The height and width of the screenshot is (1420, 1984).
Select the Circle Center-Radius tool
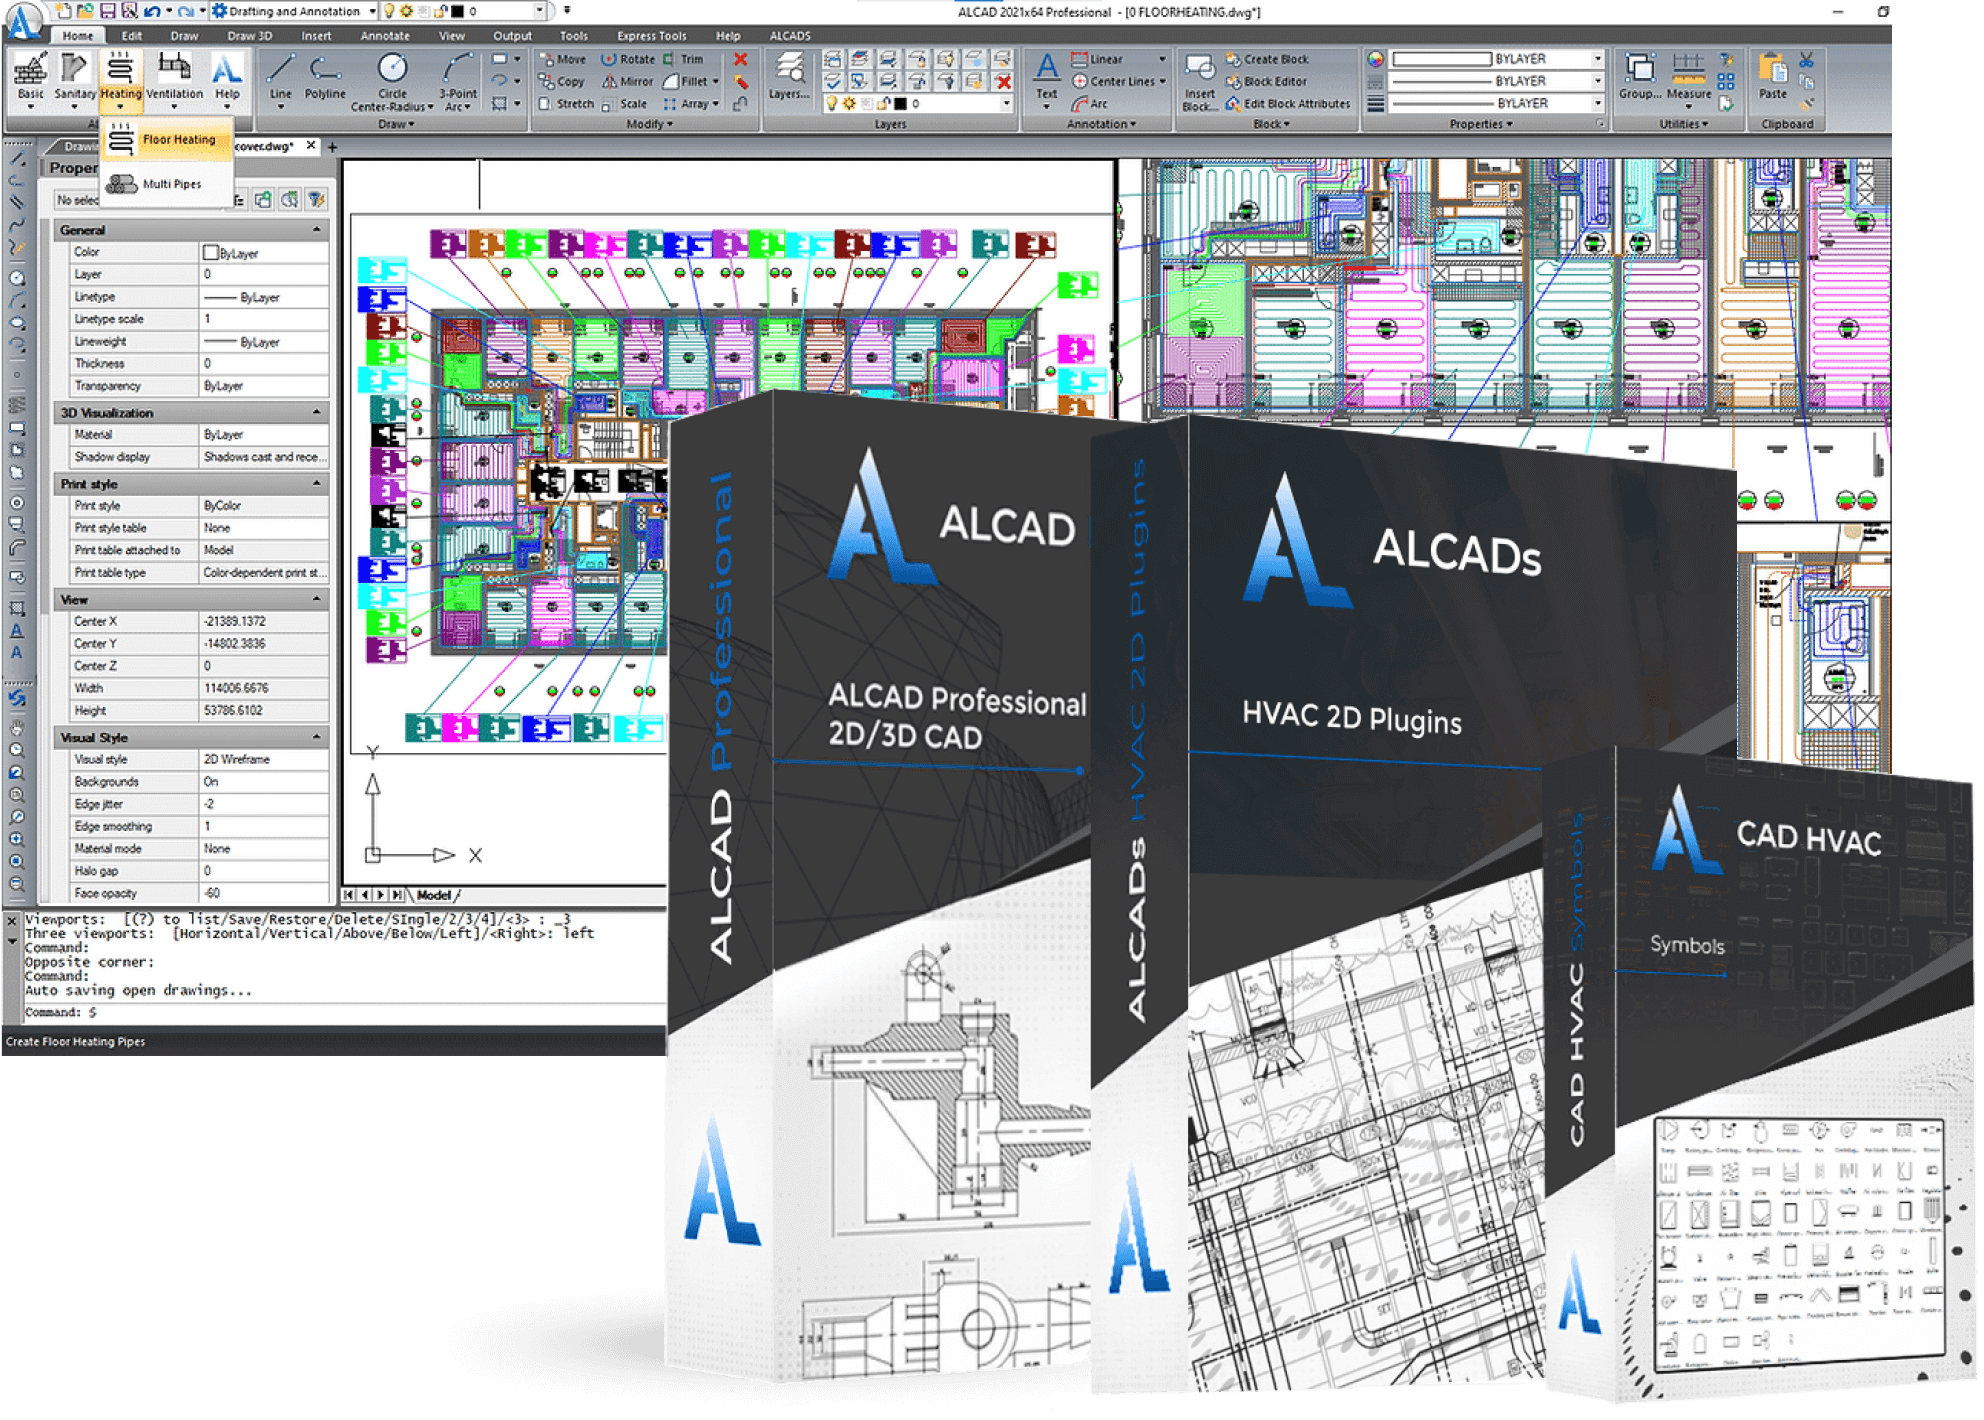point(392,81)
